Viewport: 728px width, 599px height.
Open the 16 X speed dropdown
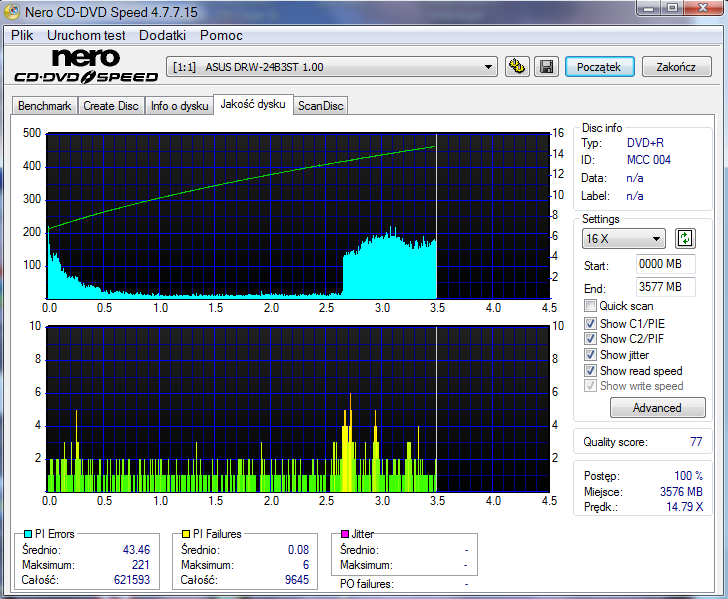(624, 239)
